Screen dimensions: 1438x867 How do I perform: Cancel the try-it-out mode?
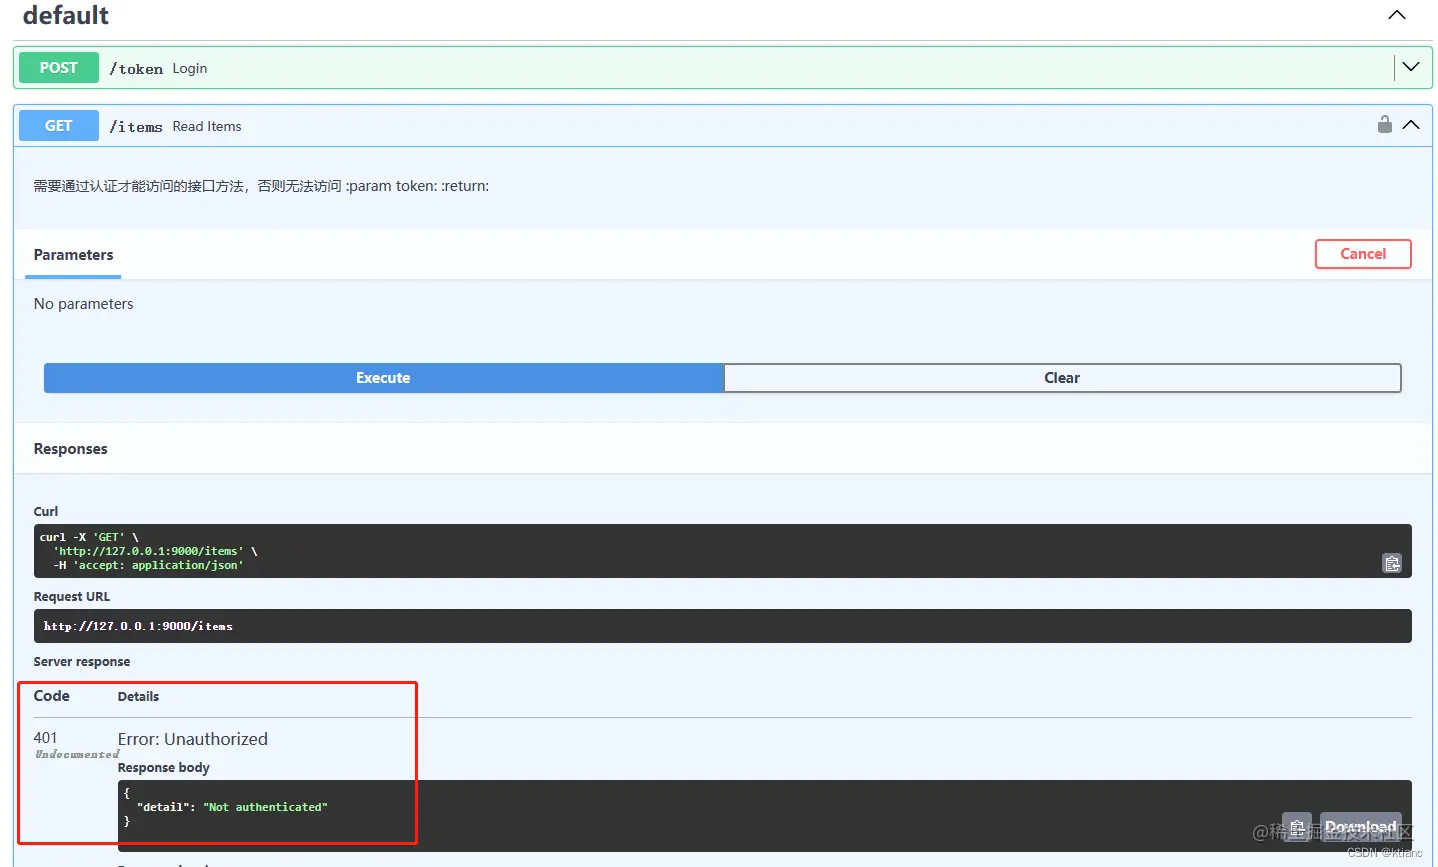(1362, 254)
